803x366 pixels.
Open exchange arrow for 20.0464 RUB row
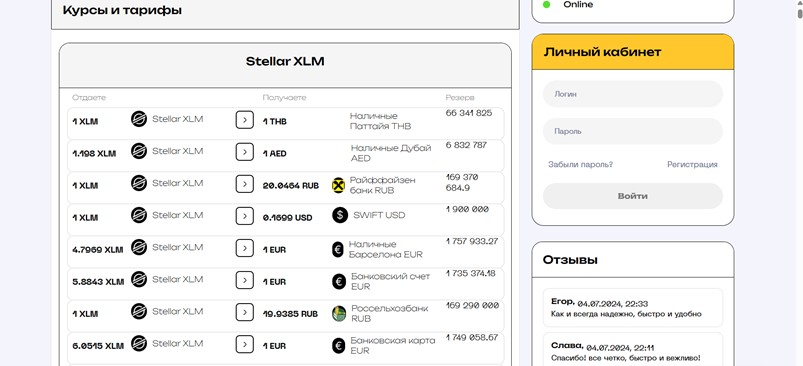tap(245, 184)
